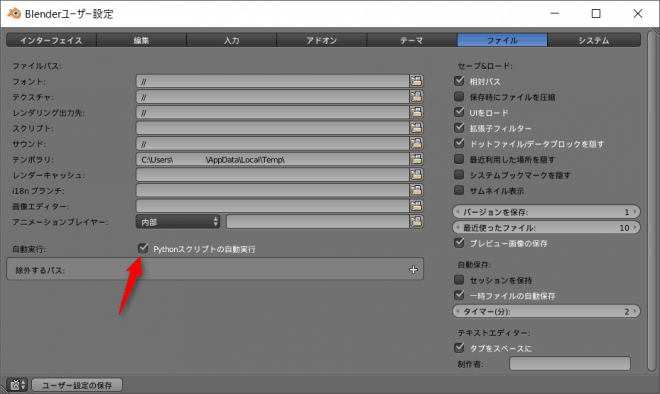
Task: Switch to アドオン tab
Action: pos(322,40)
